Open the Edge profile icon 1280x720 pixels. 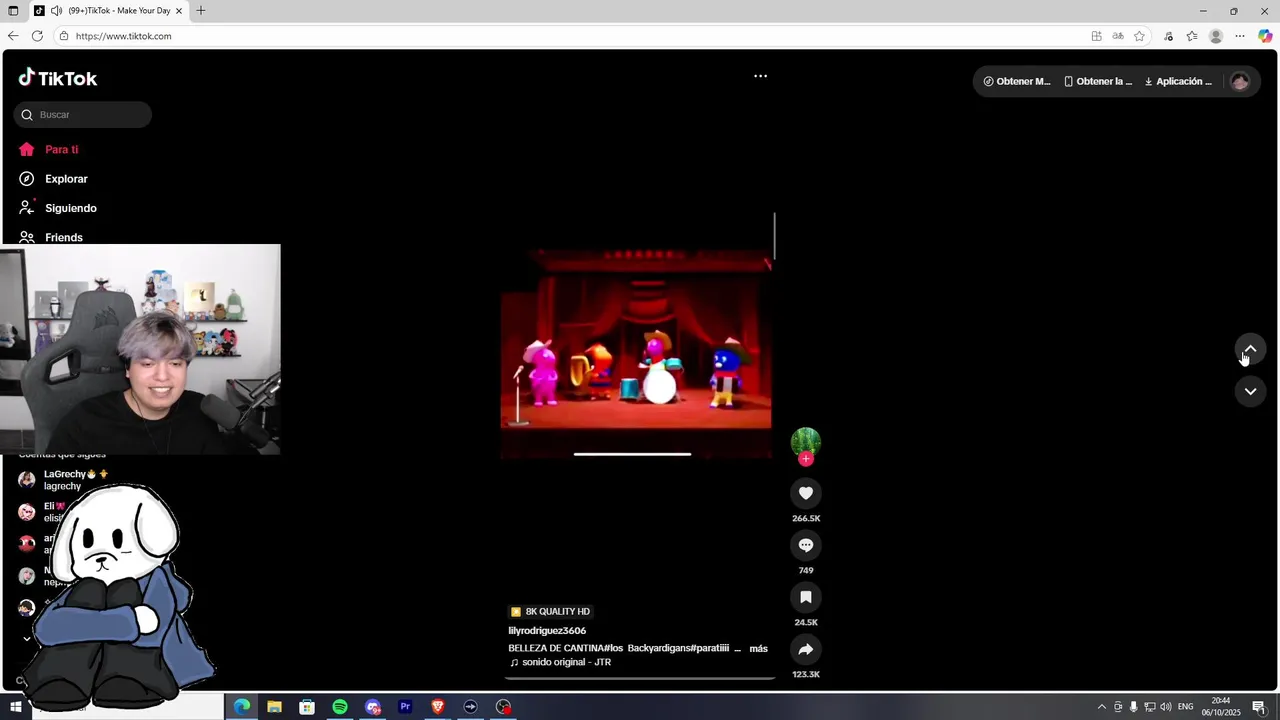pyautogui.click(x=1216, y=36)
